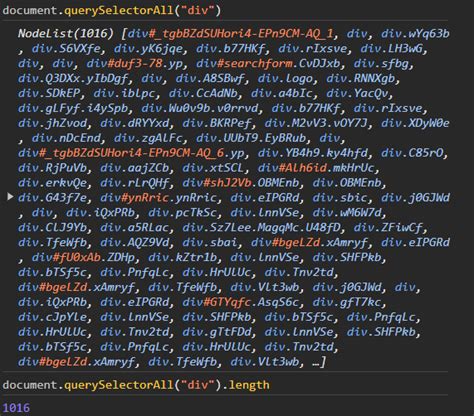Click div.zgAlFc in the NodeList
This screenshot has height=416, width=474.
148,138
